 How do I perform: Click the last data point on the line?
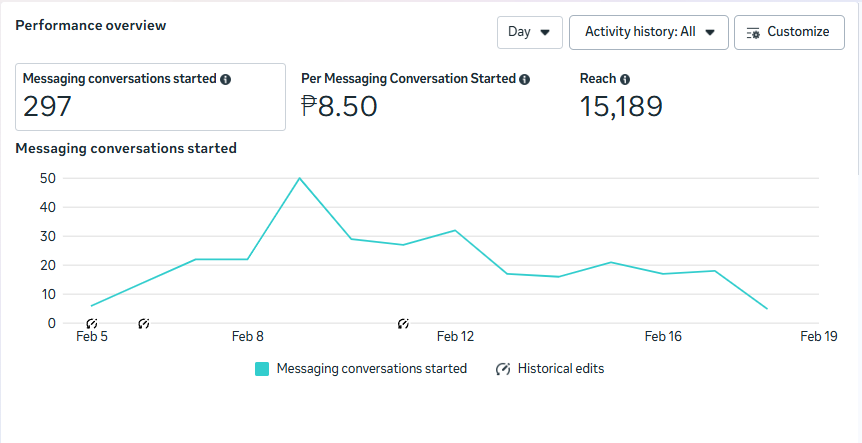pos(767,309)
